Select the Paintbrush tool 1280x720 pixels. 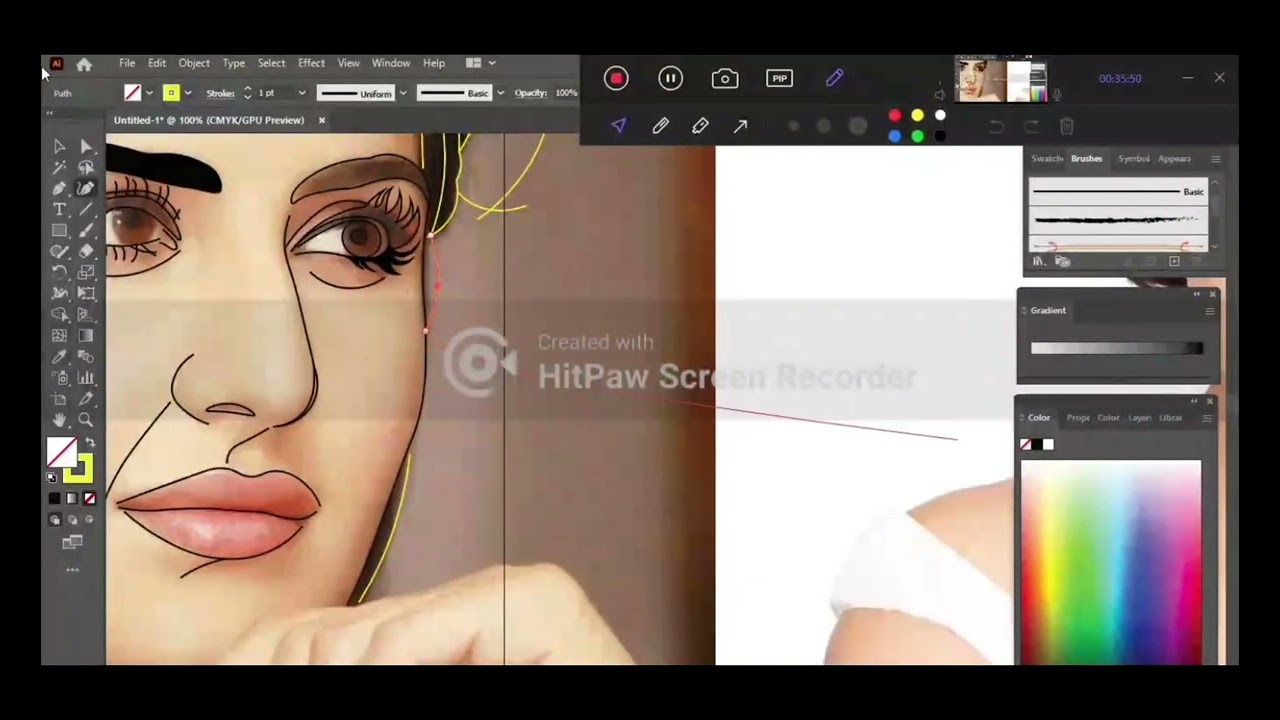coord(86,230)
